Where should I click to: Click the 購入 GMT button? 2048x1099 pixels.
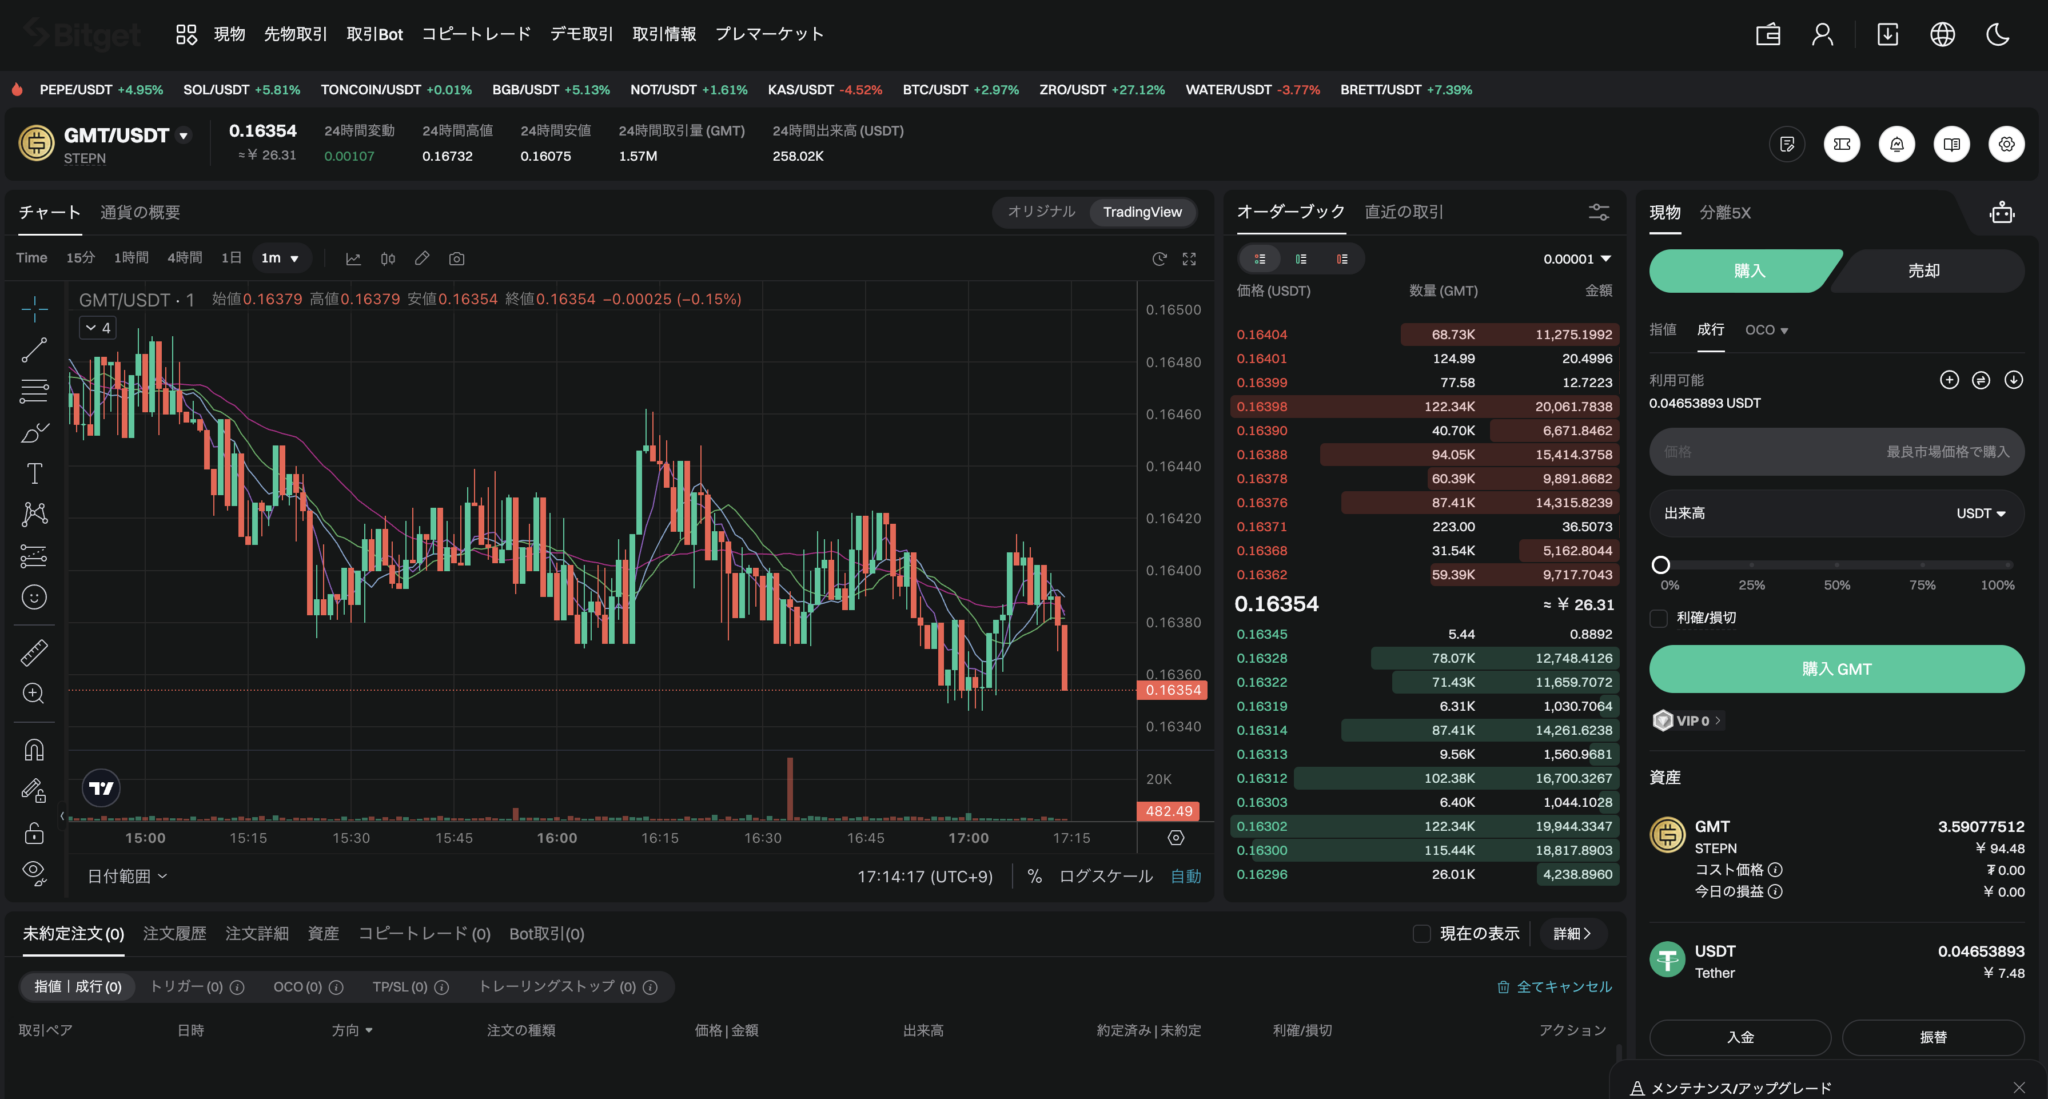click(1836, 669)
